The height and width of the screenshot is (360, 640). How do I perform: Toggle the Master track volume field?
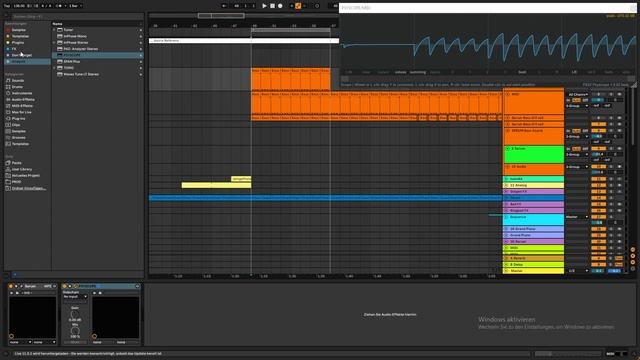[x=598, y=271]
